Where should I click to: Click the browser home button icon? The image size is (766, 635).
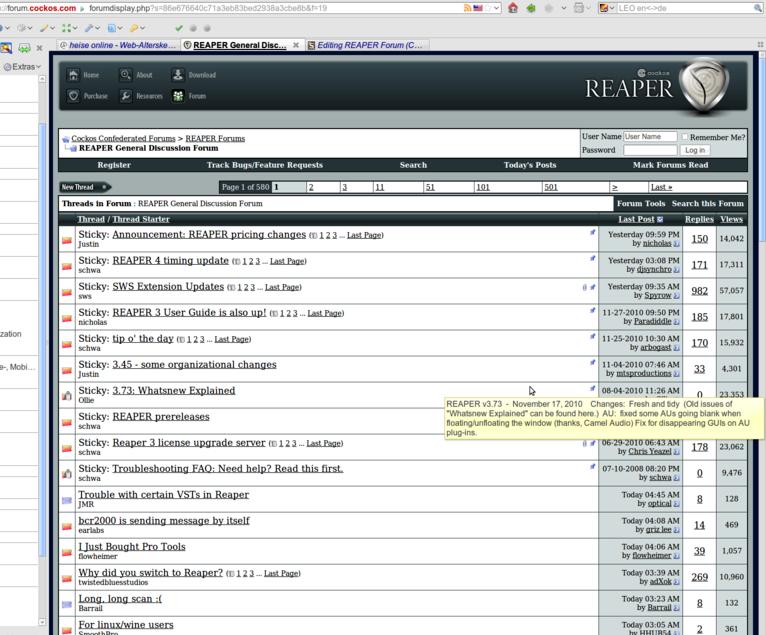pos(512,8)
